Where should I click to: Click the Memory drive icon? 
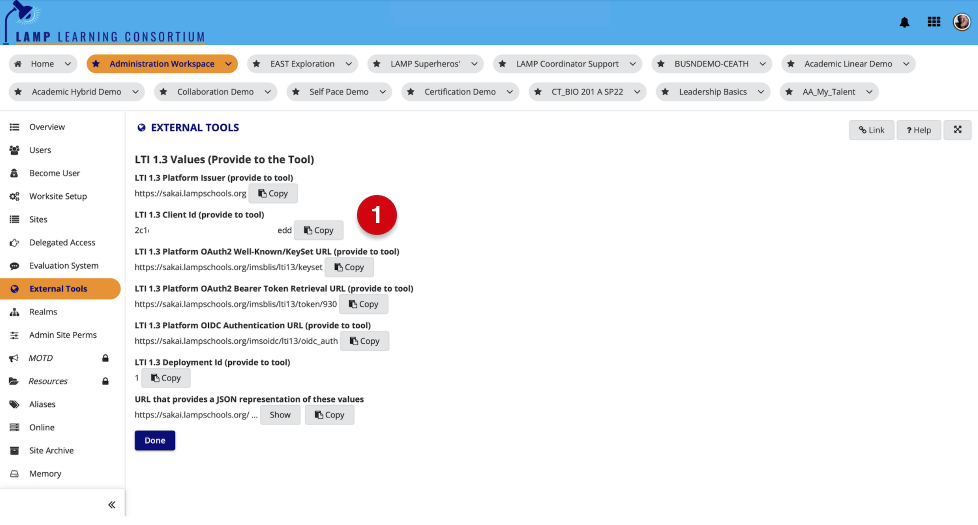[14, 474]
